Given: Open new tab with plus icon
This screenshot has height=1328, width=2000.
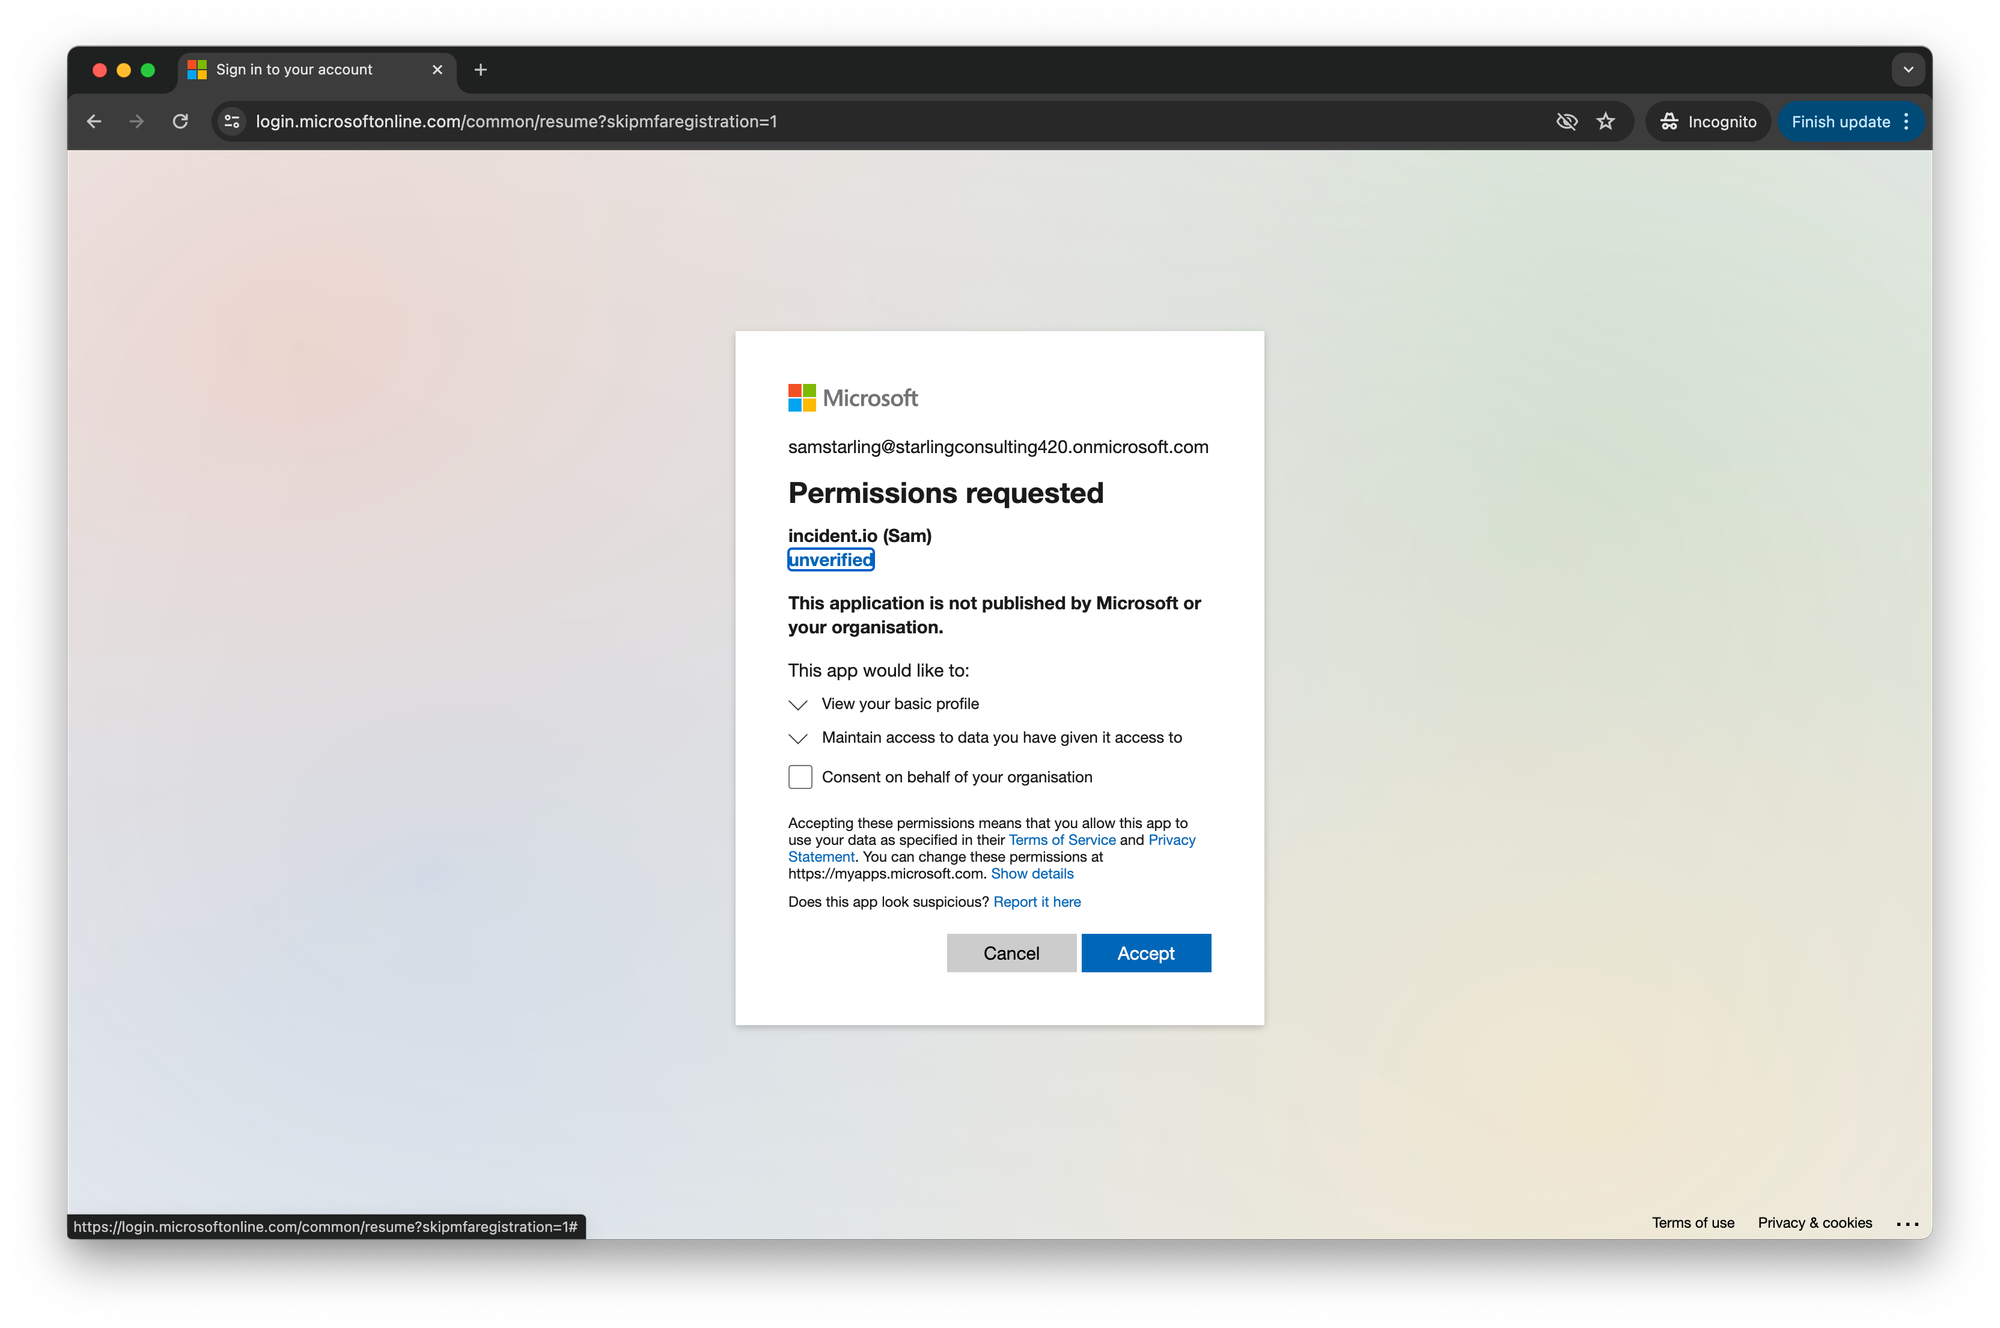Looking at the screenshot, I should (x=481, y=69).
